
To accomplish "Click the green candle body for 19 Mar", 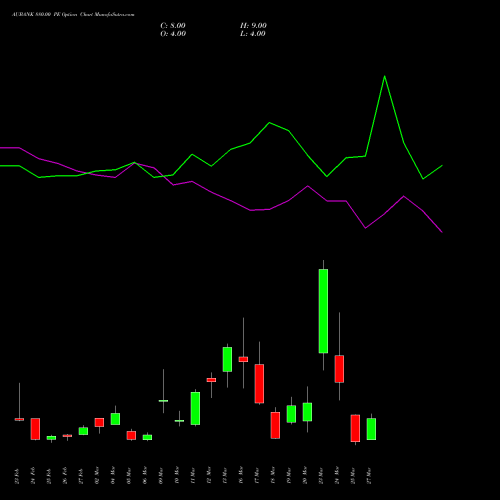I will point(291,414).
